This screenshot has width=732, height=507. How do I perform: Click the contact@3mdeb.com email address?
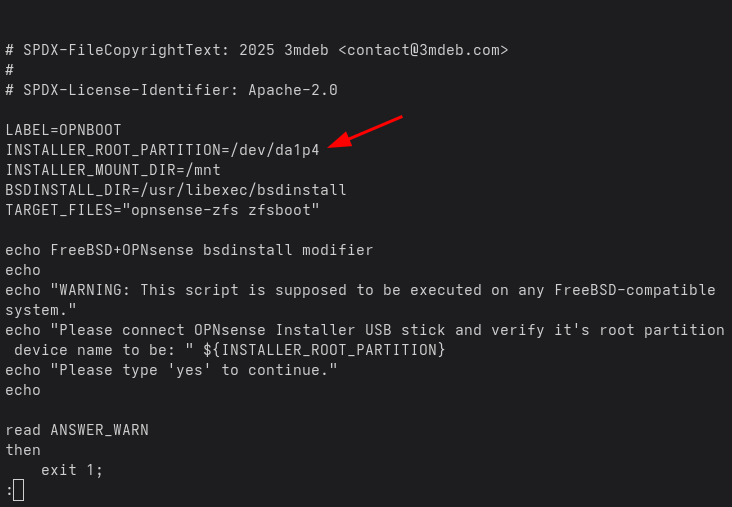[x=423, y=50]
